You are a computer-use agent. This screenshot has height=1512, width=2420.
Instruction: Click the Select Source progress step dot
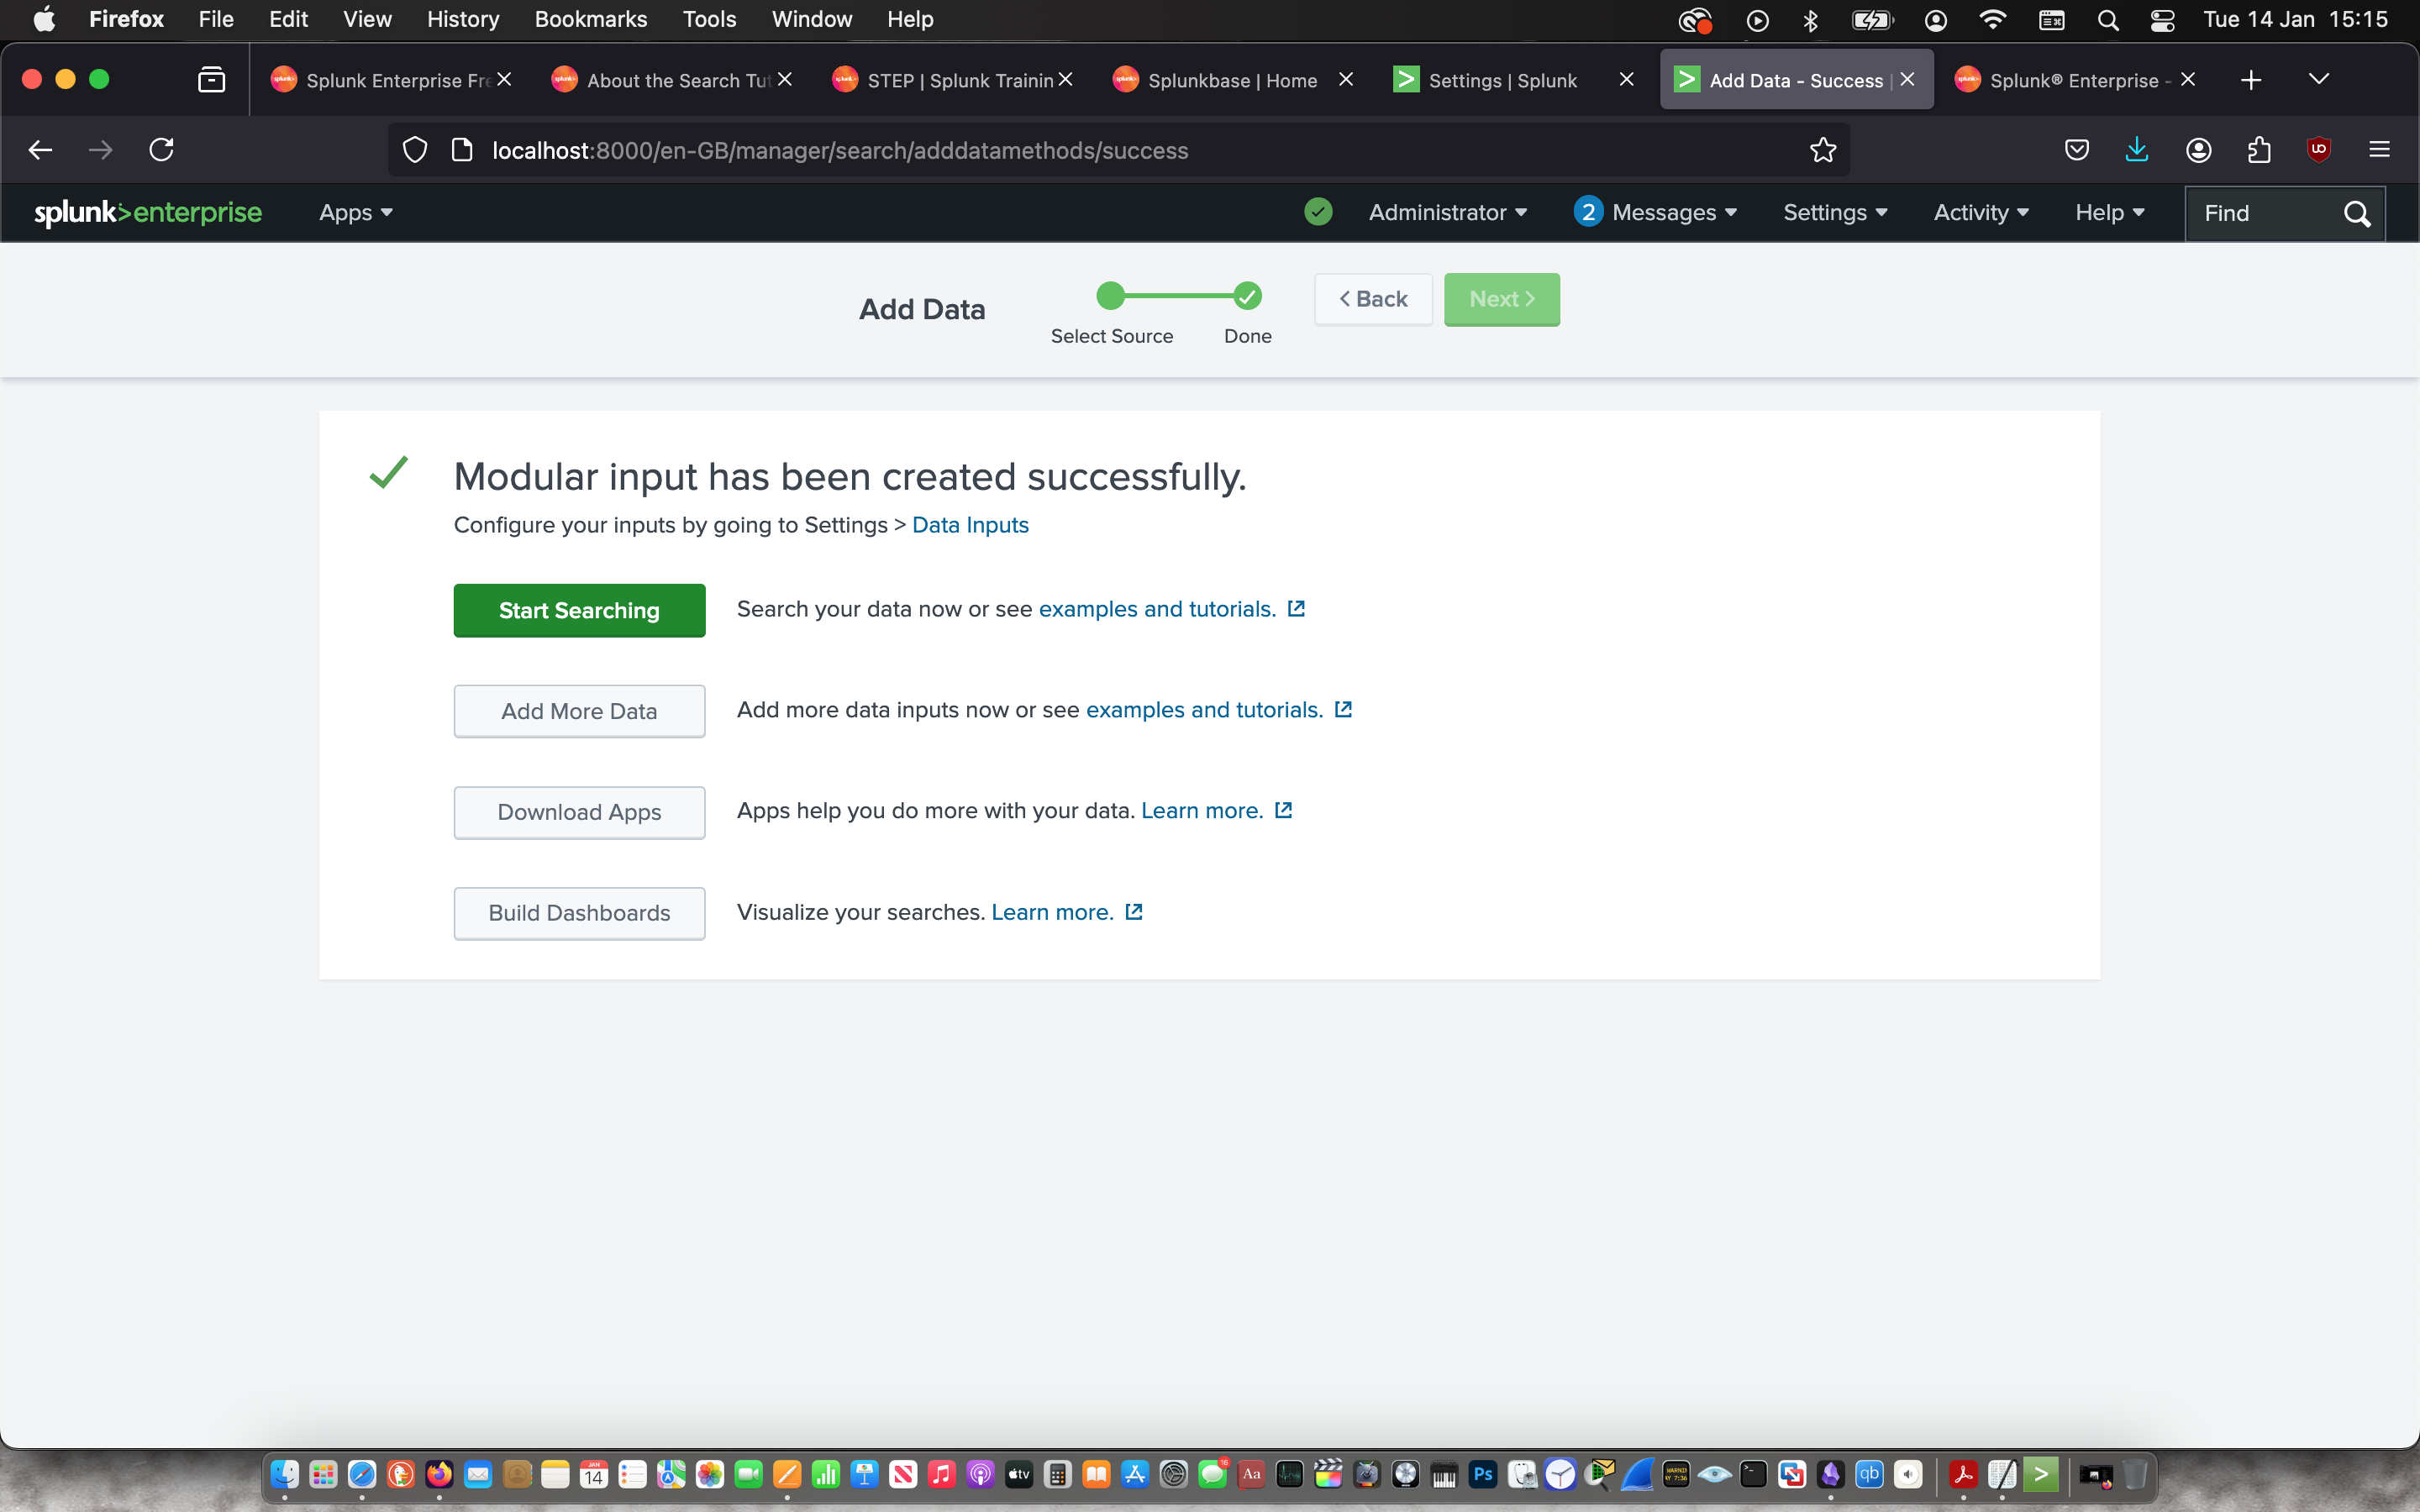coord(1110,296)
